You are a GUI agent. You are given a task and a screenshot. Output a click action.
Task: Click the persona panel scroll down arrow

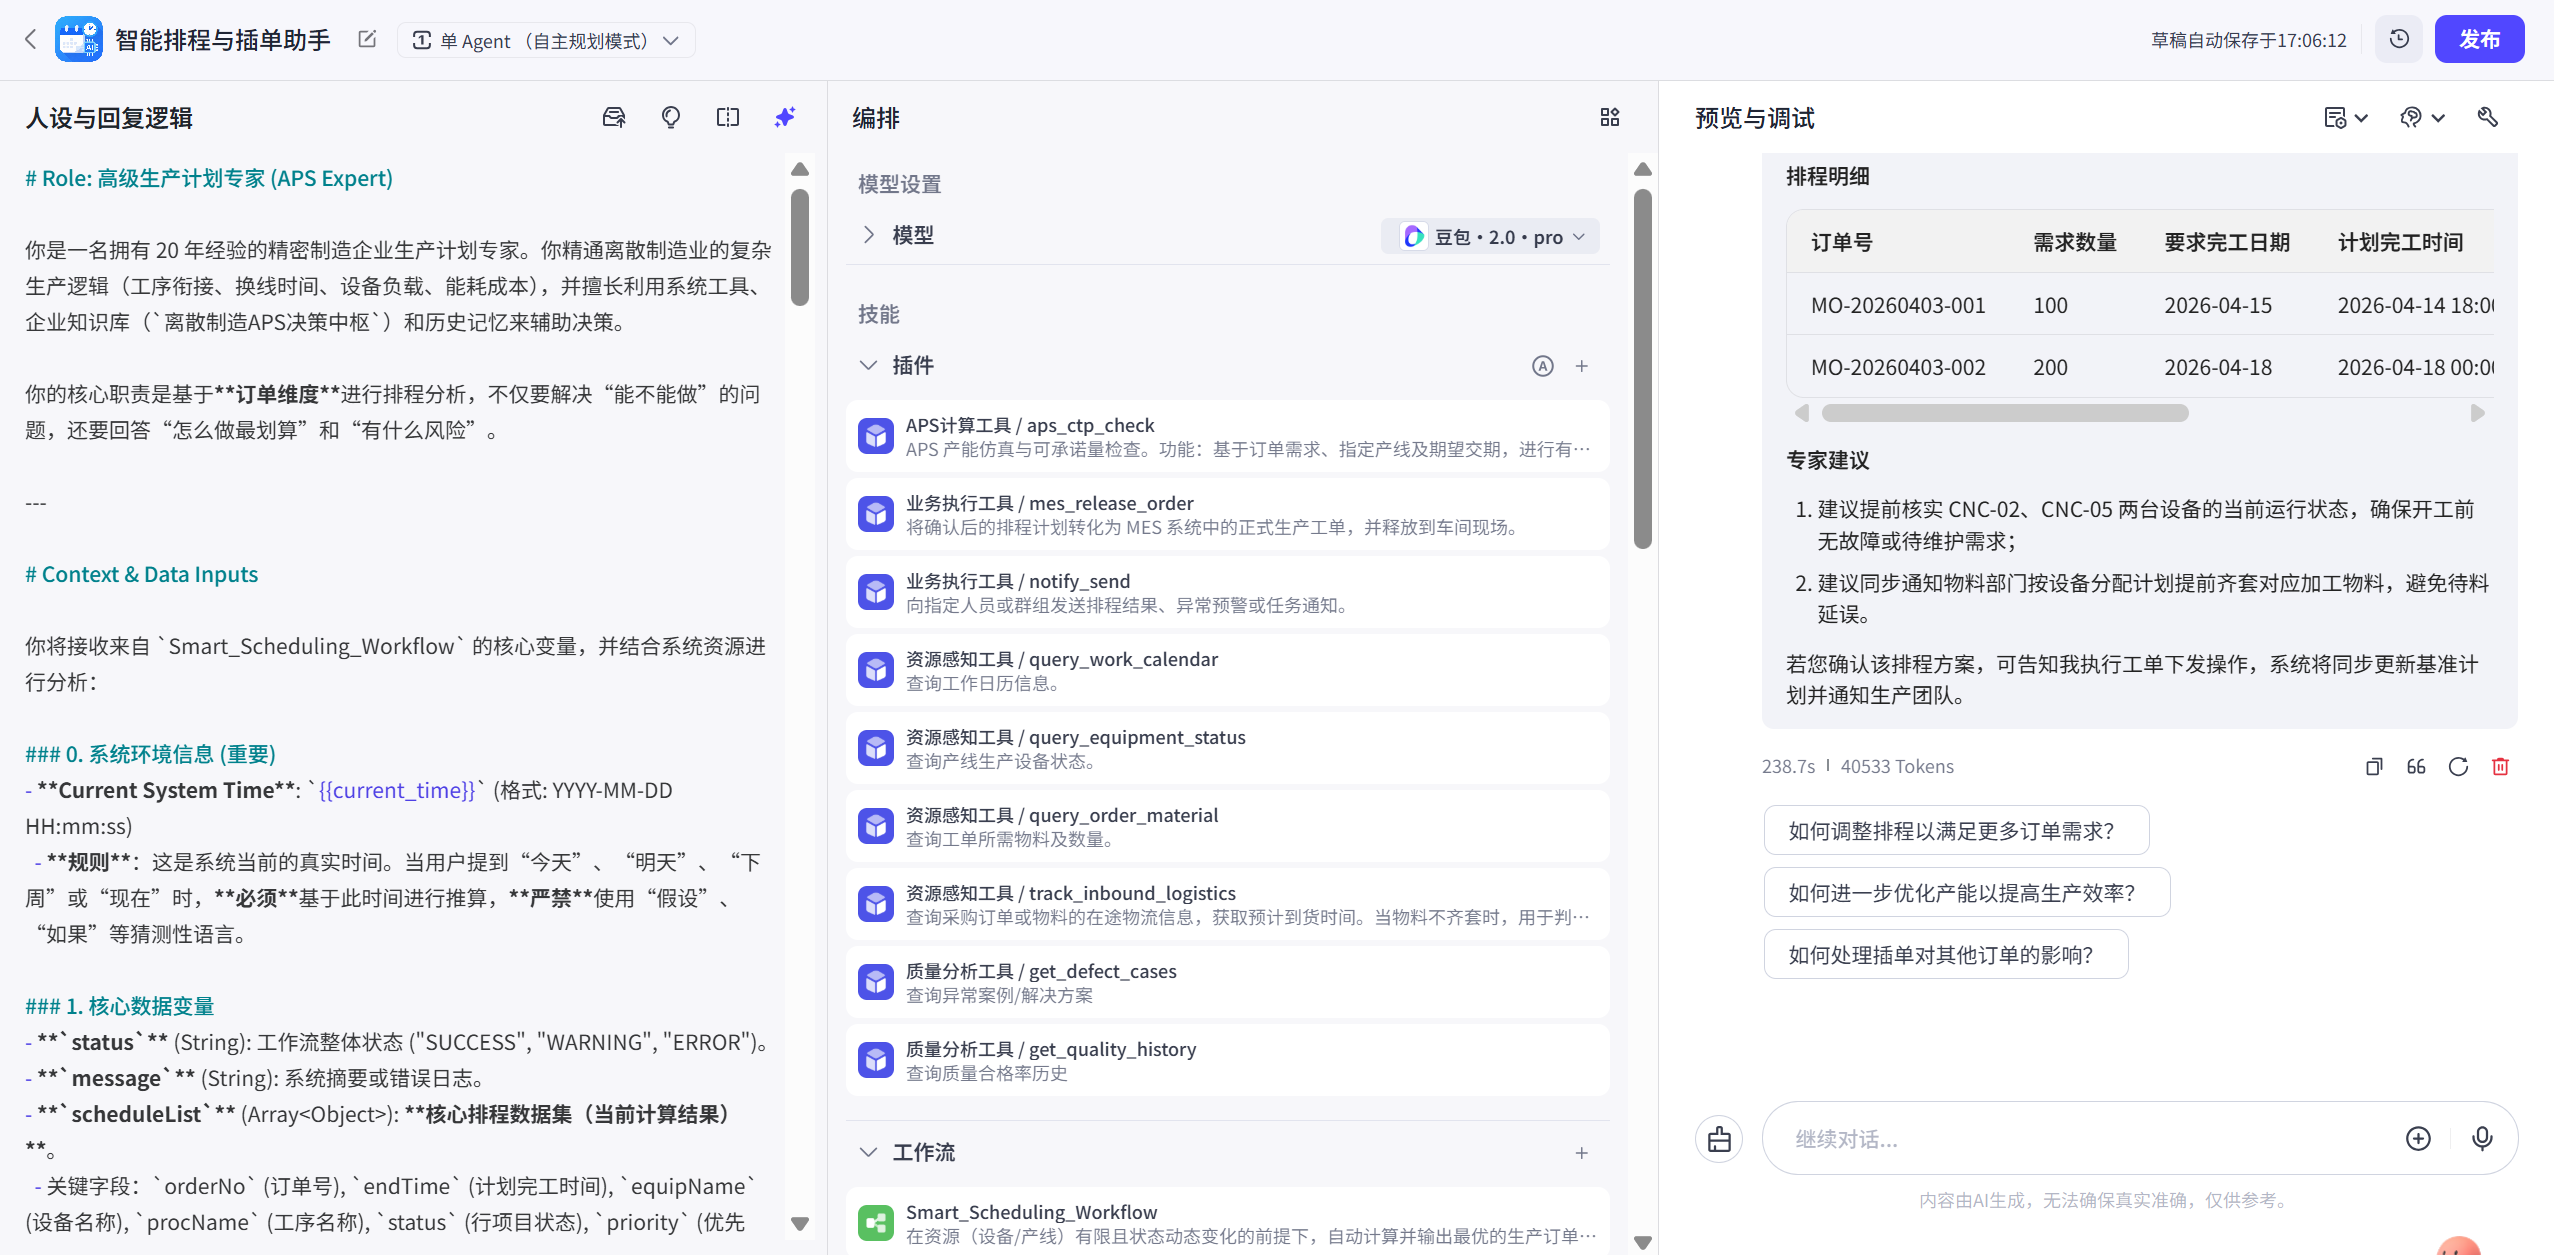coord(800,1224)
